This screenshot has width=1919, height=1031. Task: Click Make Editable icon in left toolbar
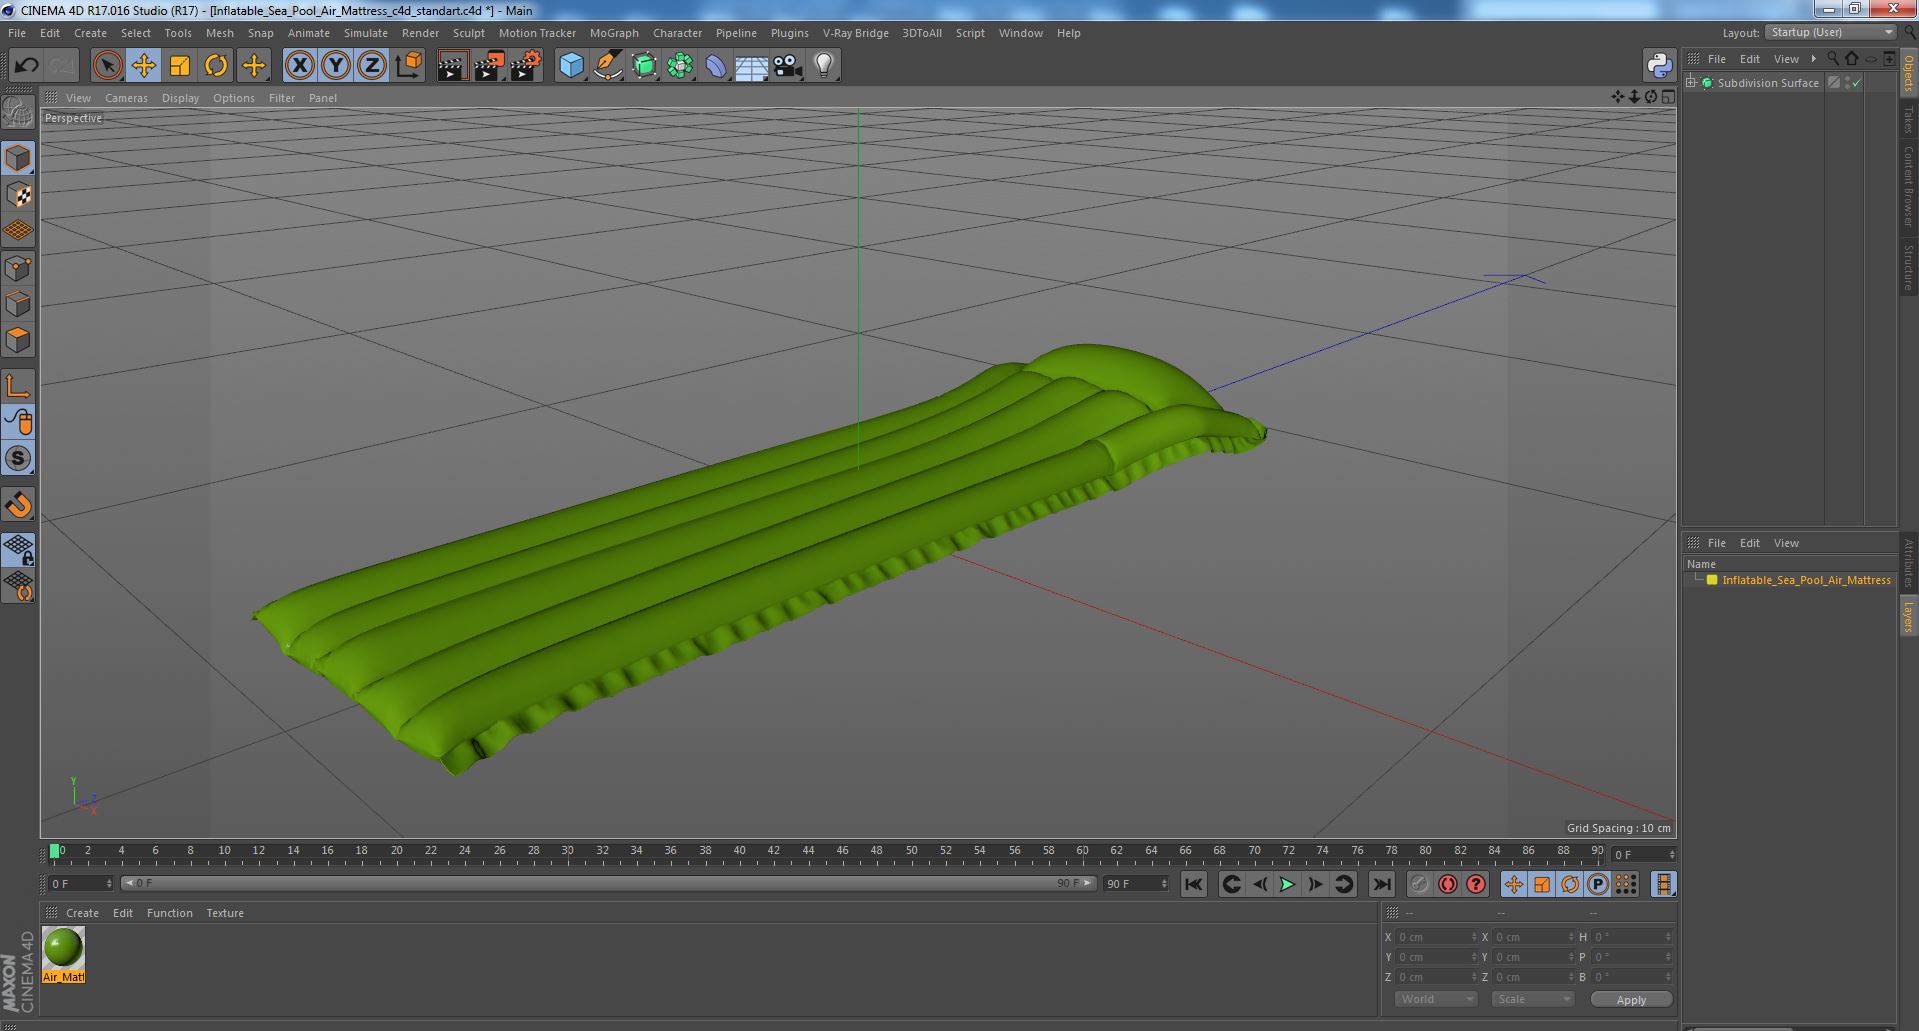(18, 111)
